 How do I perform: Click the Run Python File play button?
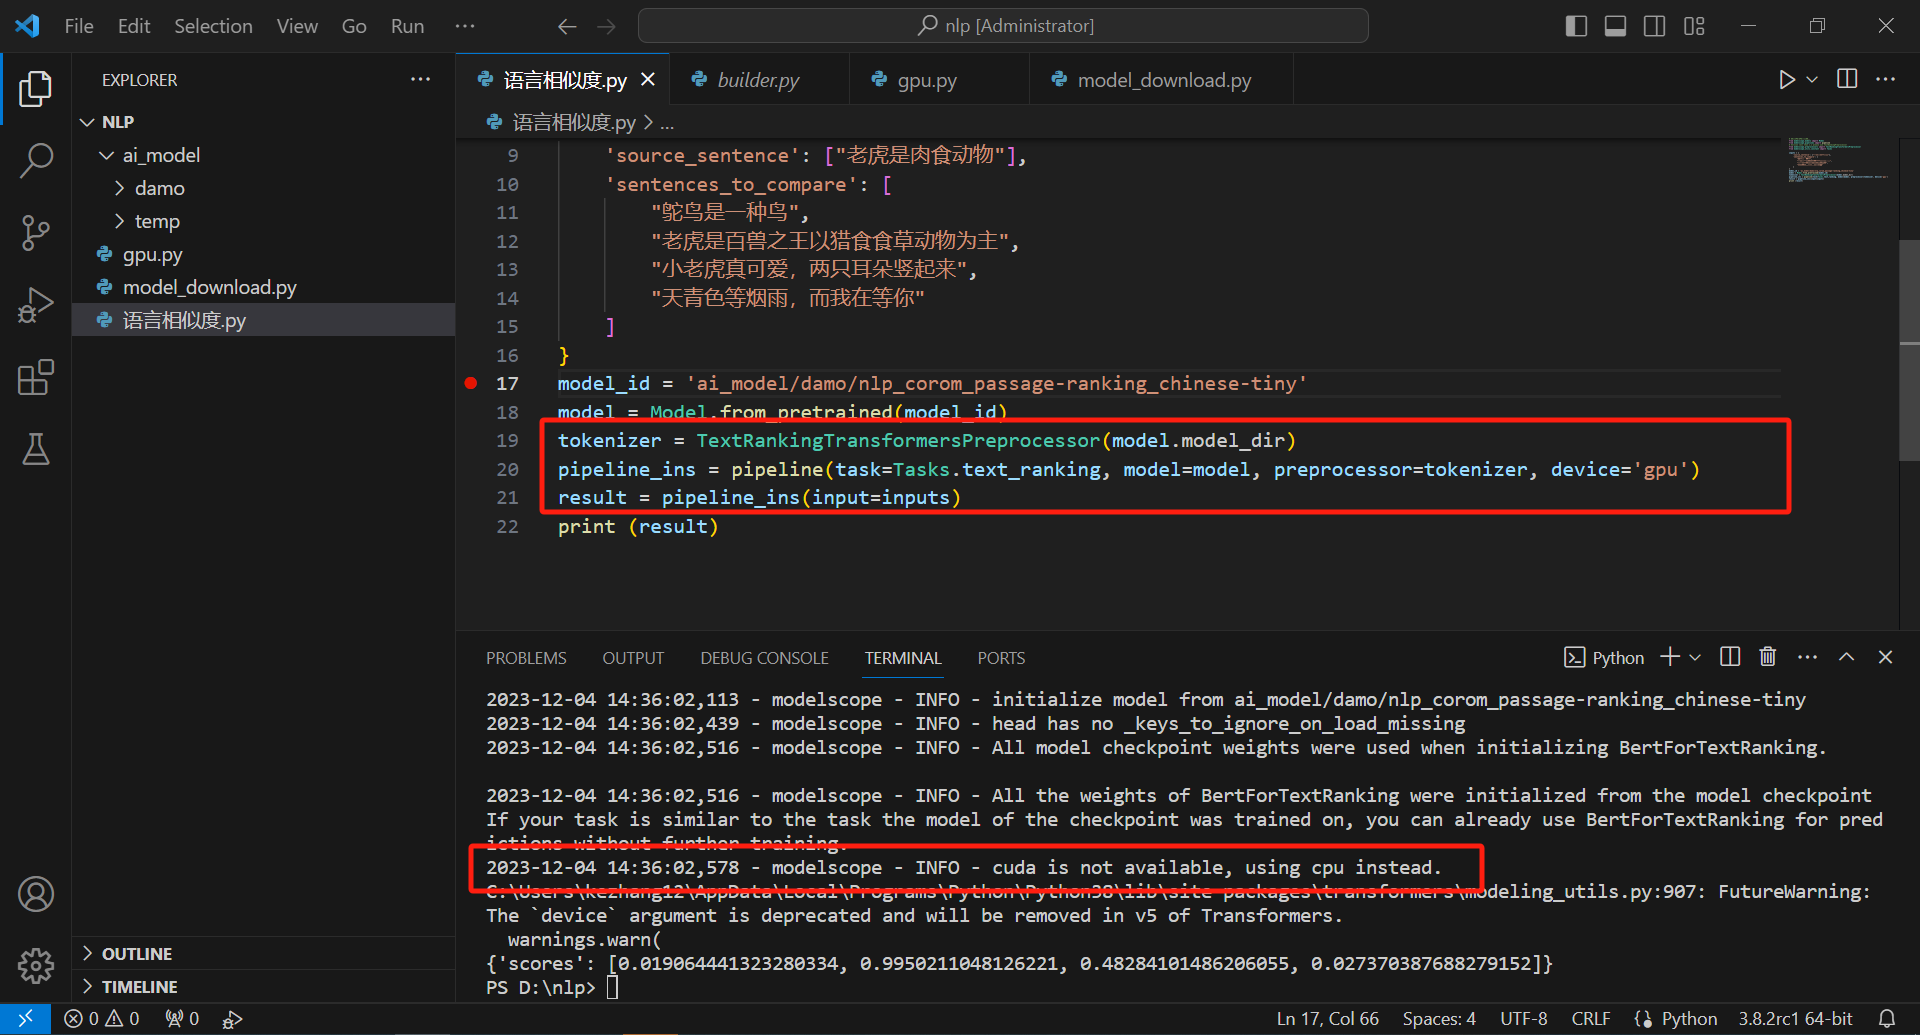(1786, 79)
